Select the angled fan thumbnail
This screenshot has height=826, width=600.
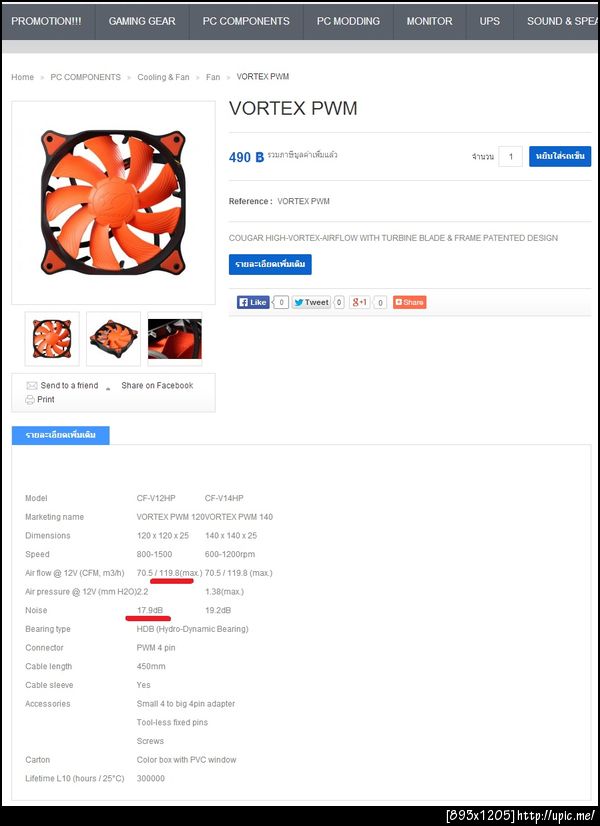coord(113,339)
